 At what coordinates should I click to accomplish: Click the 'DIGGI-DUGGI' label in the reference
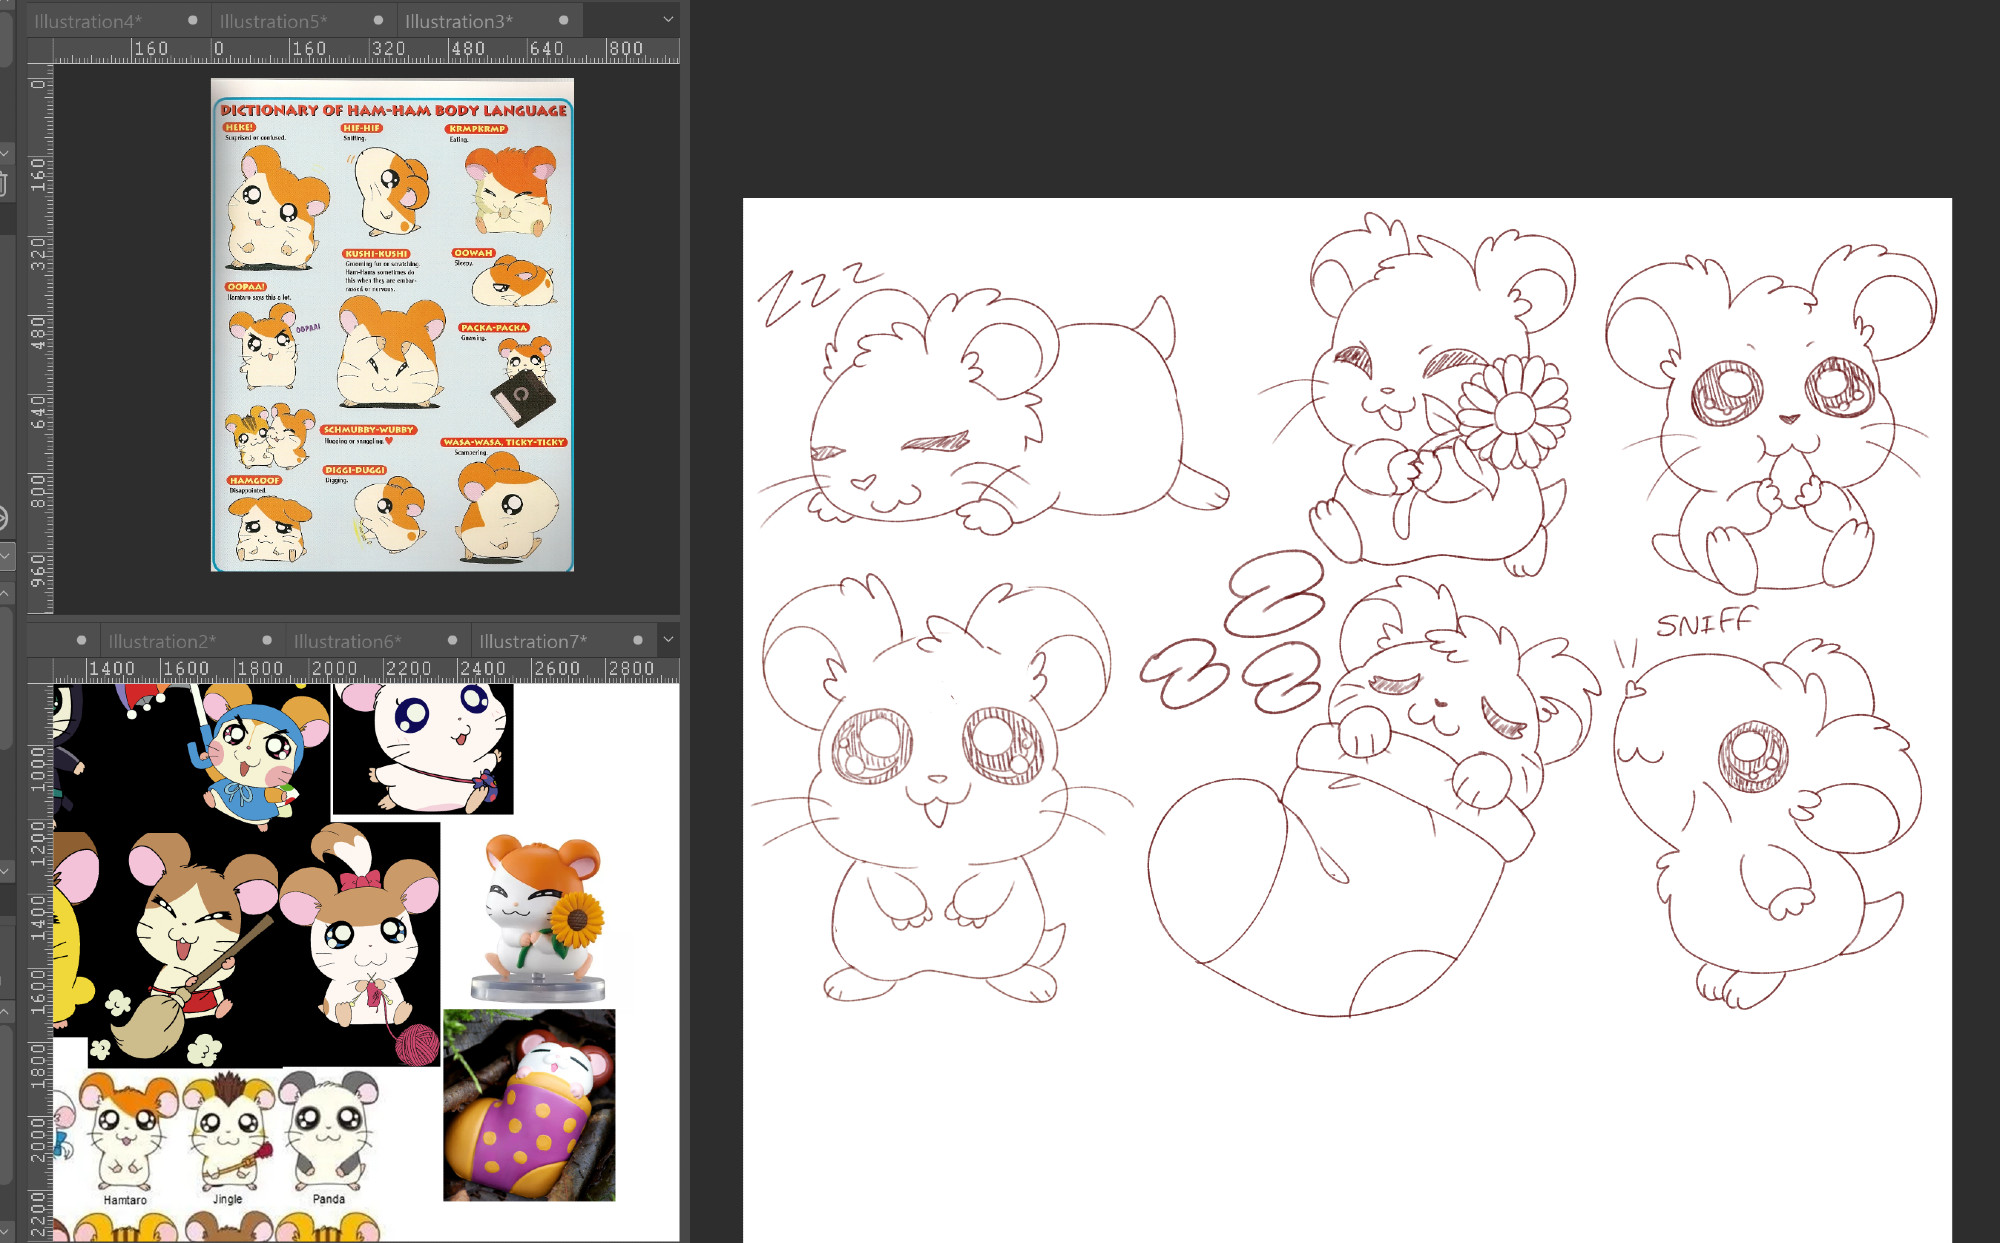(355, 470)
